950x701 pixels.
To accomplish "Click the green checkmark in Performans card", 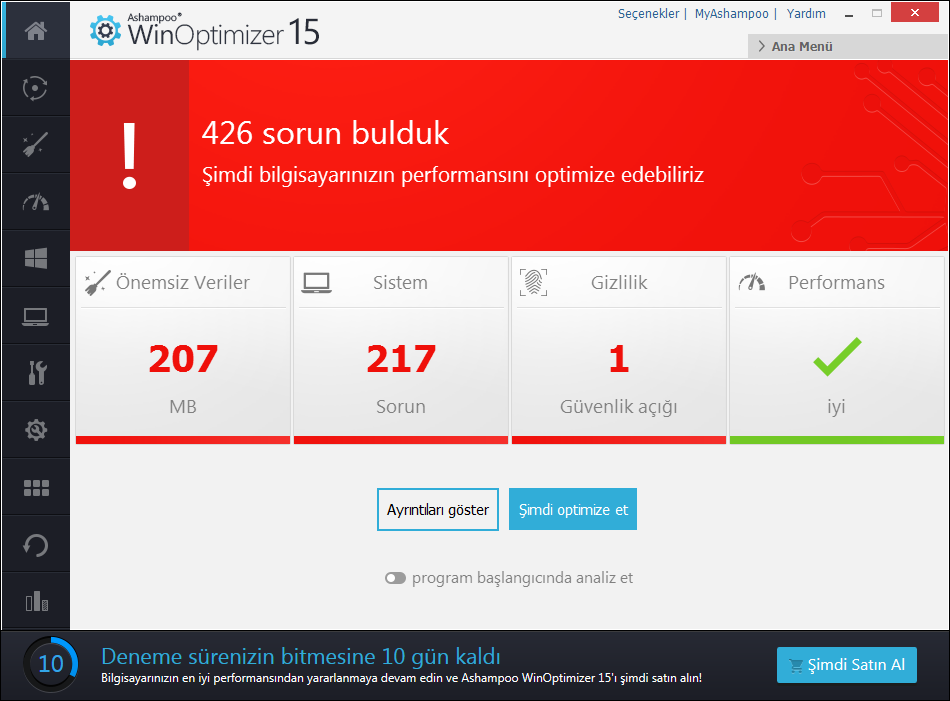I will [837, 356].
